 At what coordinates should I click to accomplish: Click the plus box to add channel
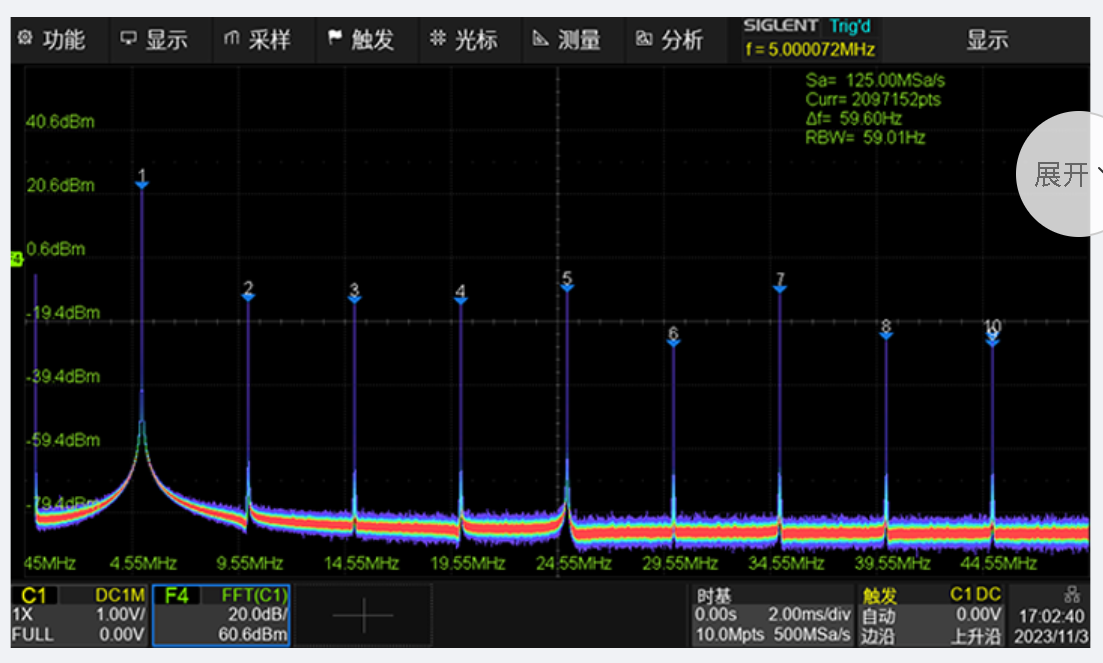(x=363, y=615)
